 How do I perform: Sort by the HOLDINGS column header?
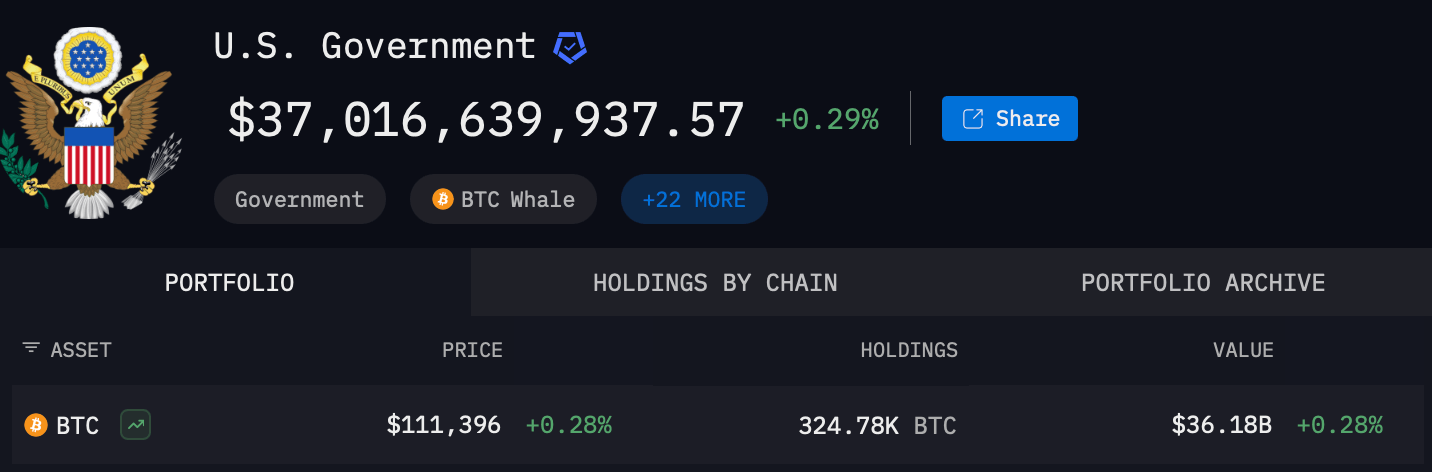point(909,350)
